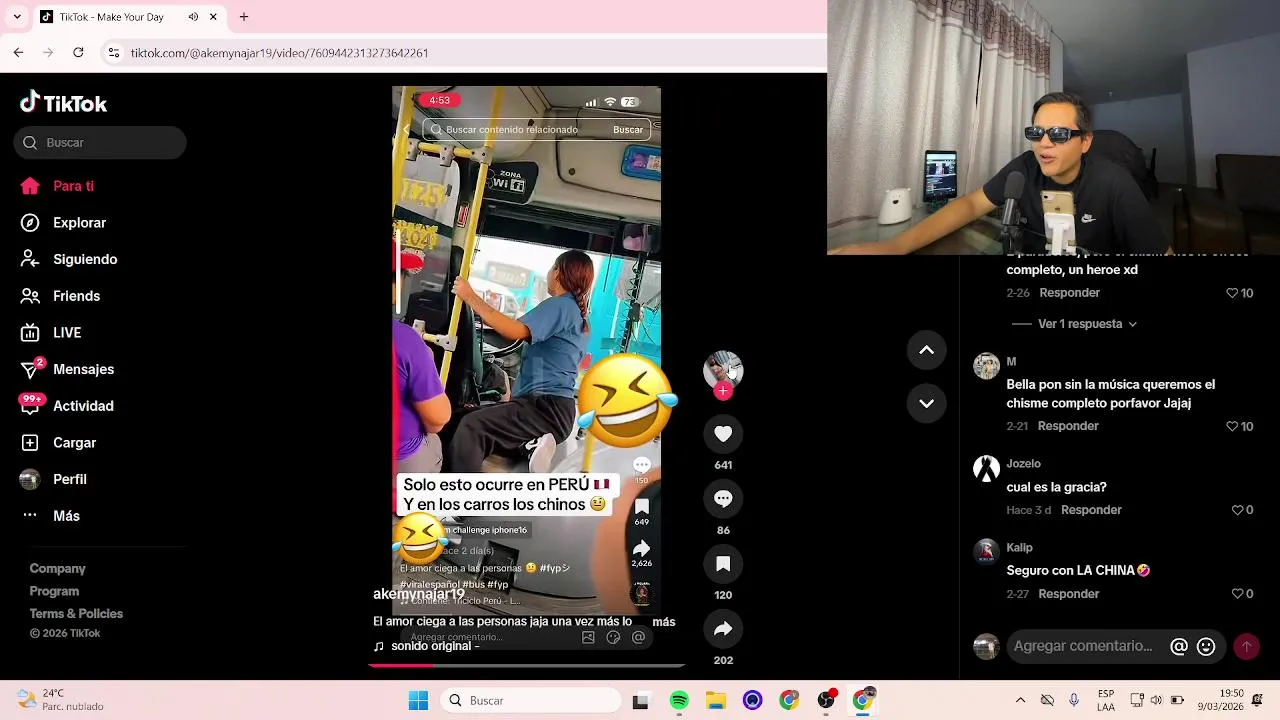Open the LIVE section
Image resolution: width=1280 pixels, height=720 pixels.
[51, 333]
